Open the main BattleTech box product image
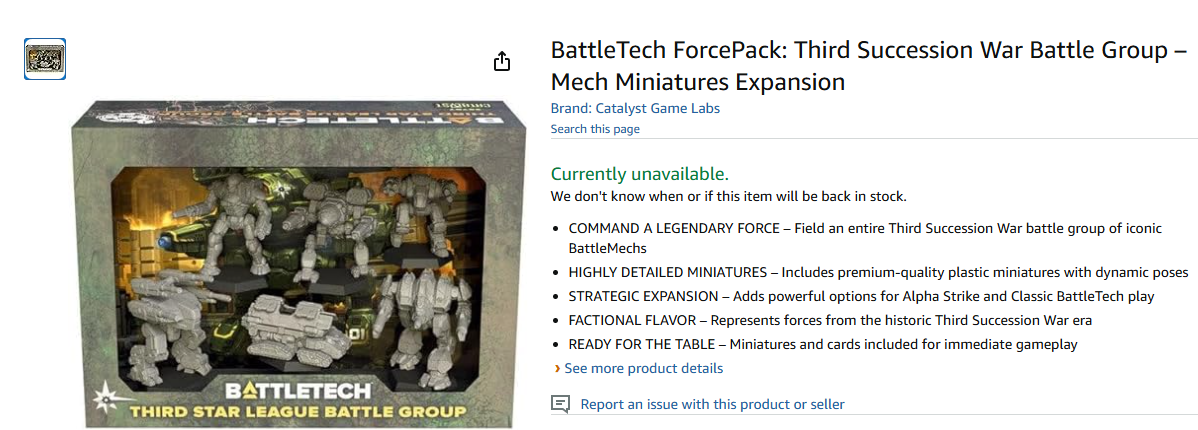 [x=300, y=260]
